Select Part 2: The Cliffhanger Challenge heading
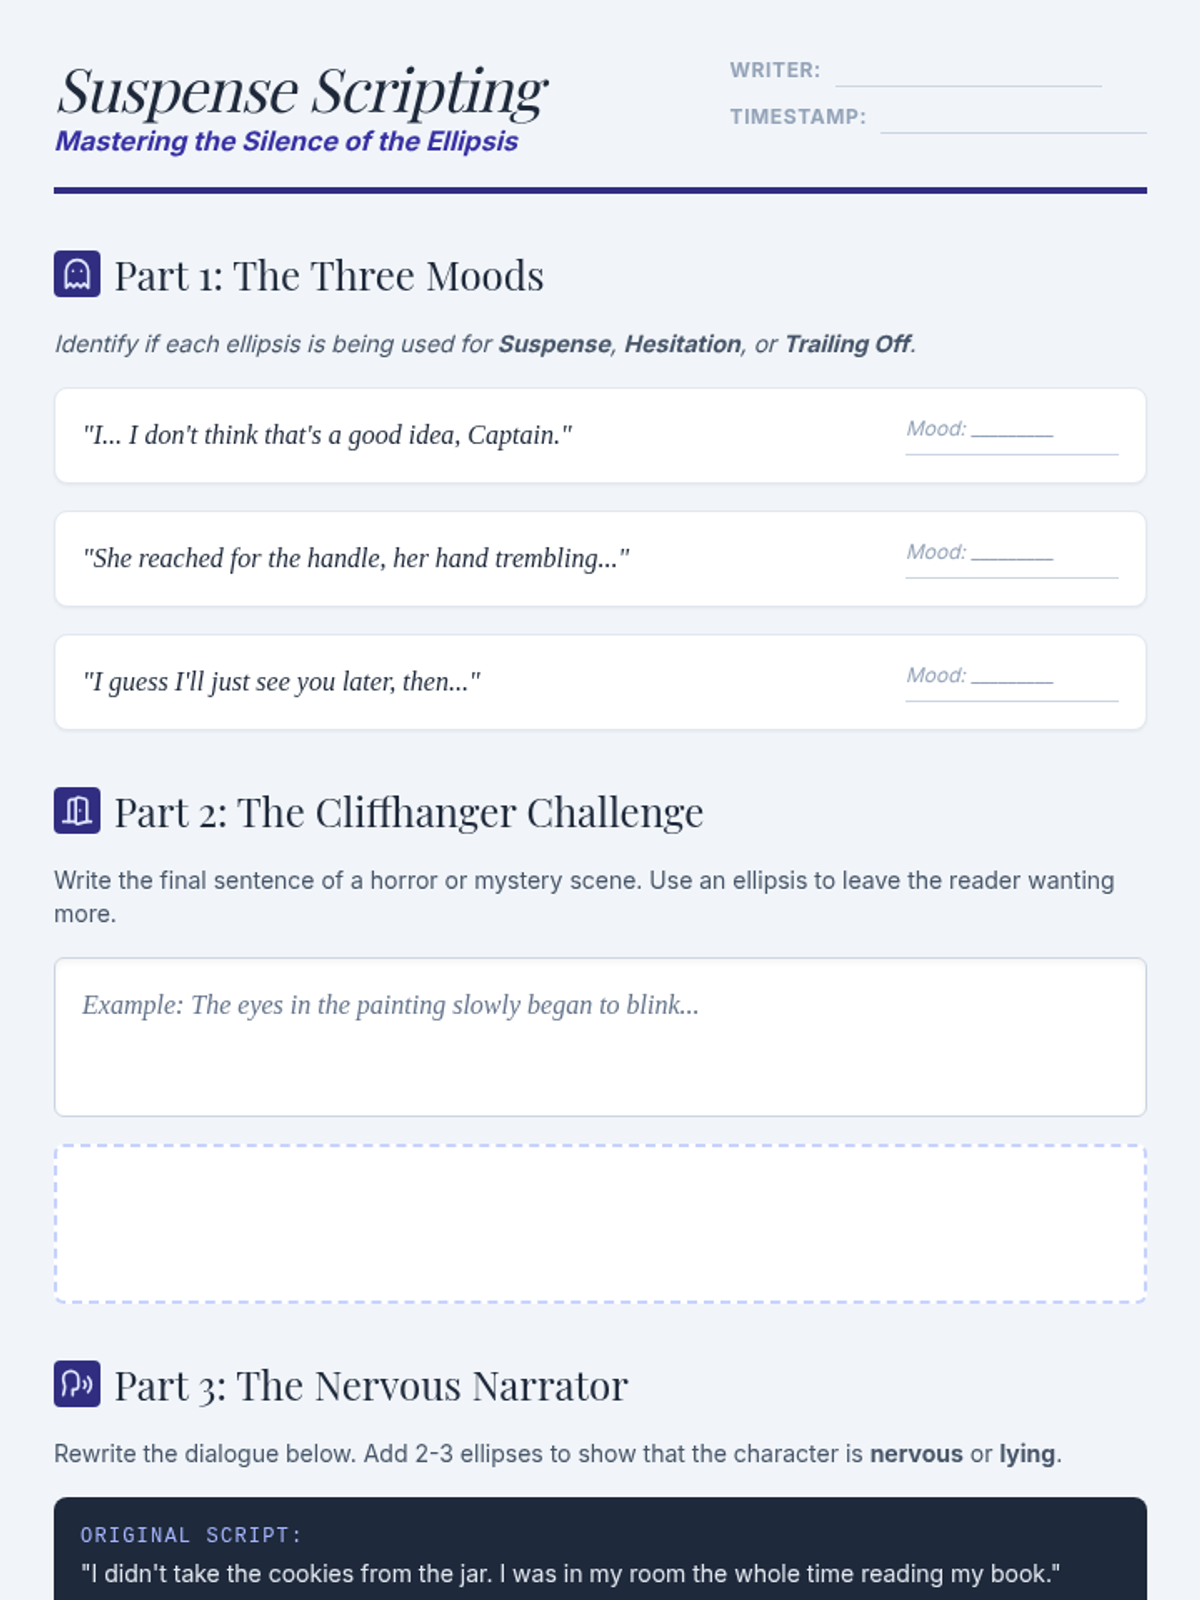 (408, 813)
